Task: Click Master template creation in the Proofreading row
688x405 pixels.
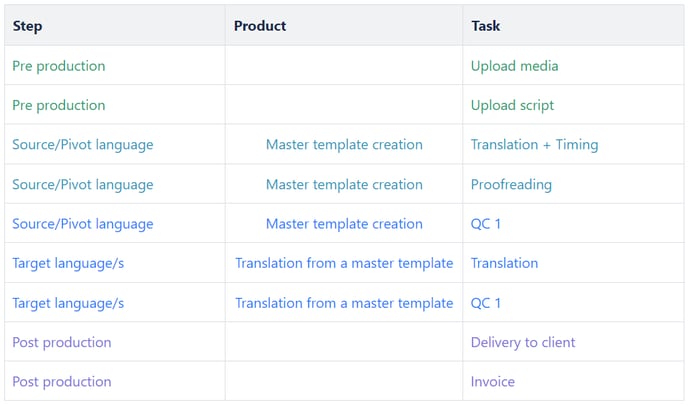Action: click(x=344, y=184)
